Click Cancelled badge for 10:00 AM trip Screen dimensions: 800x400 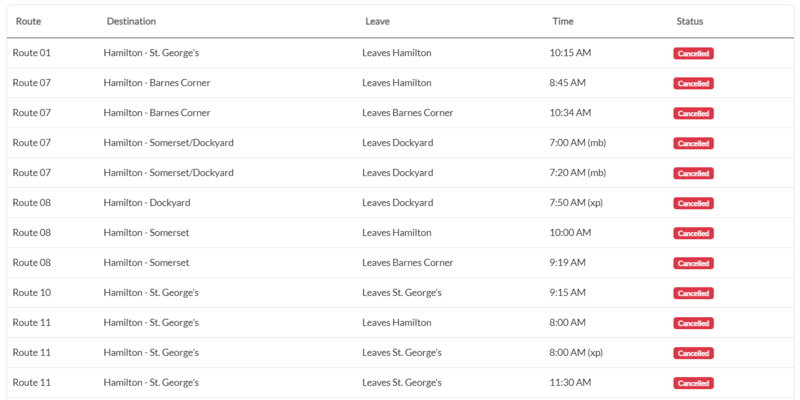[x=693, y=233]
